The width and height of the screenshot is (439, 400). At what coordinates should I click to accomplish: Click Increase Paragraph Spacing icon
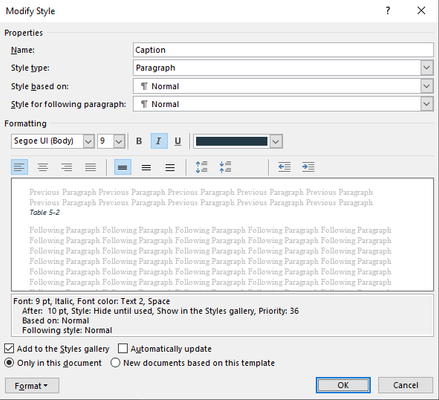[201, 167]
